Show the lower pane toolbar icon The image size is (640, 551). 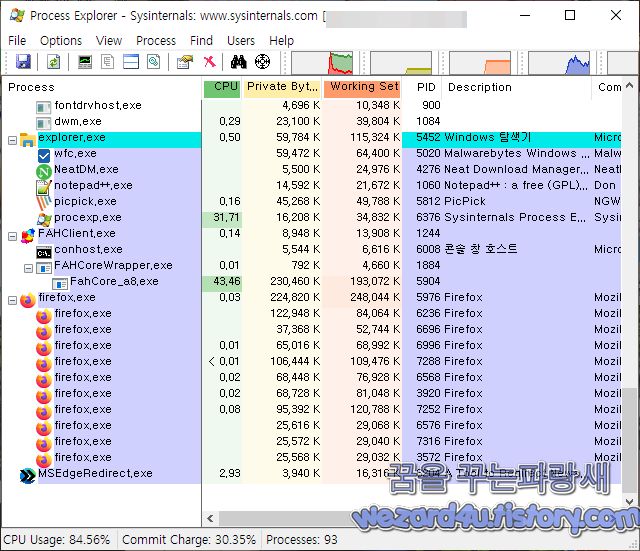point(131,62)
